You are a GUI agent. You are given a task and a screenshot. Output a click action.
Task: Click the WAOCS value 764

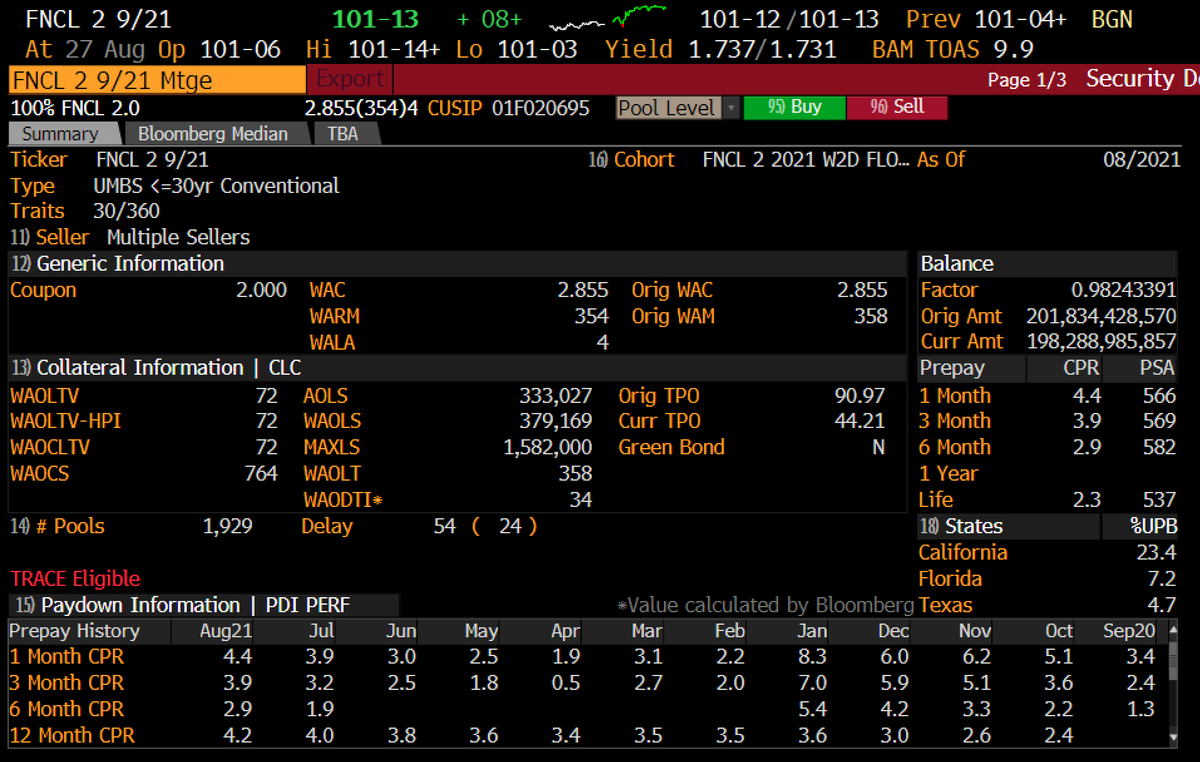[x=261, y=473]
